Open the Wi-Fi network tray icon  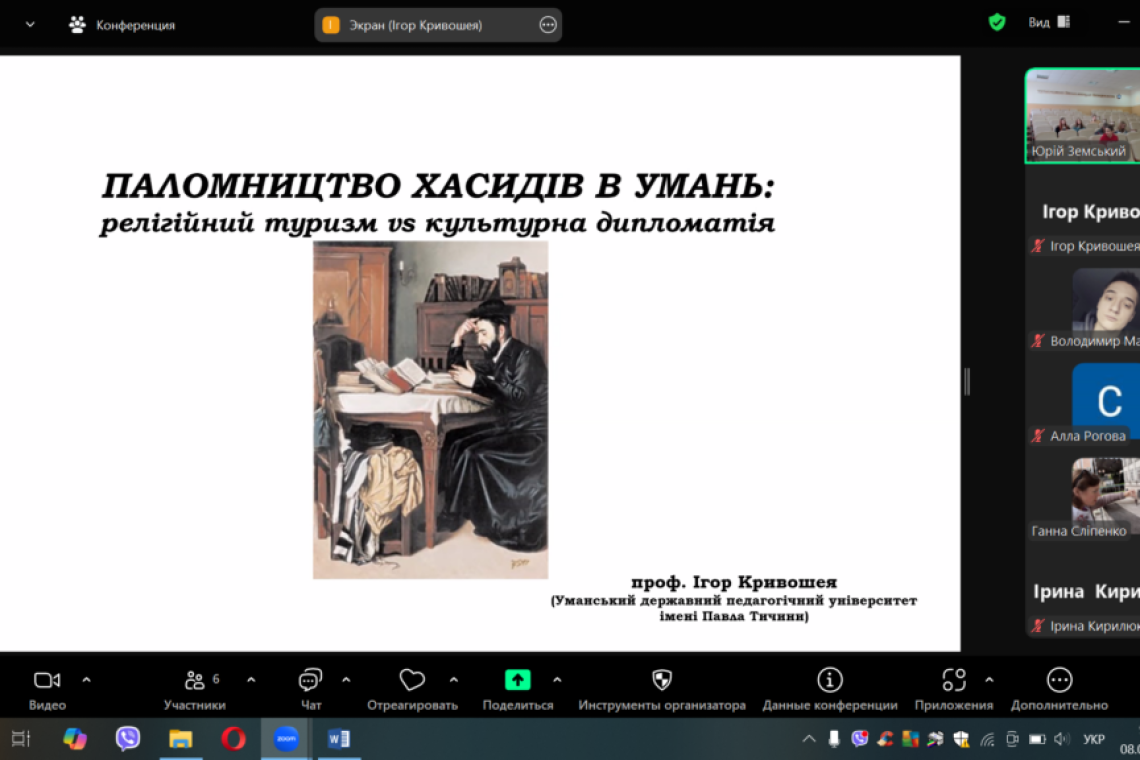987,740
